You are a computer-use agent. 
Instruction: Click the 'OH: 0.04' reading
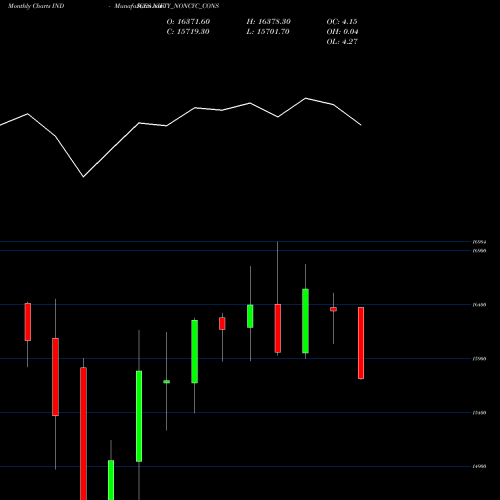pyautogui.click(x=343, y=32)
